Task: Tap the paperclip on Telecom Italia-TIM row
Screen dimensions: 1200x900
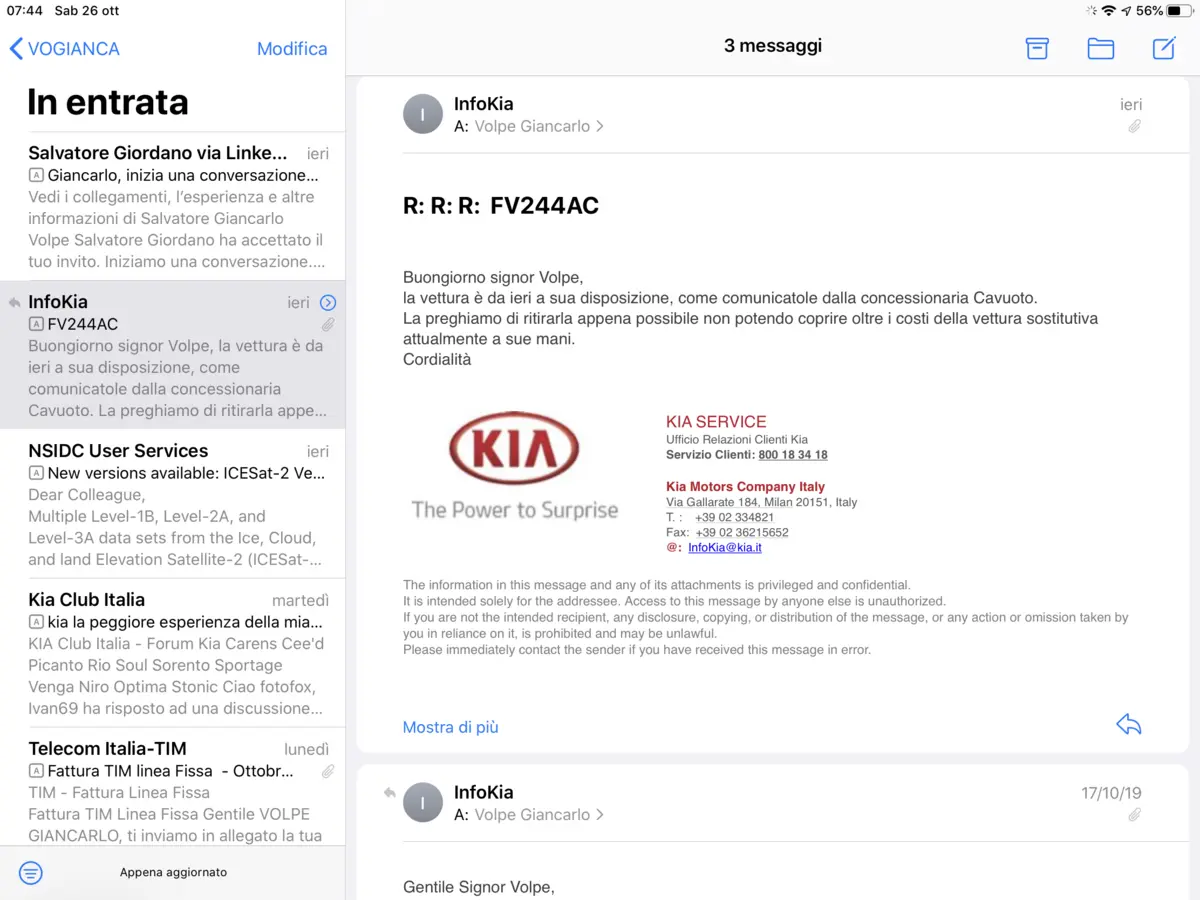Action: (328, 771)
